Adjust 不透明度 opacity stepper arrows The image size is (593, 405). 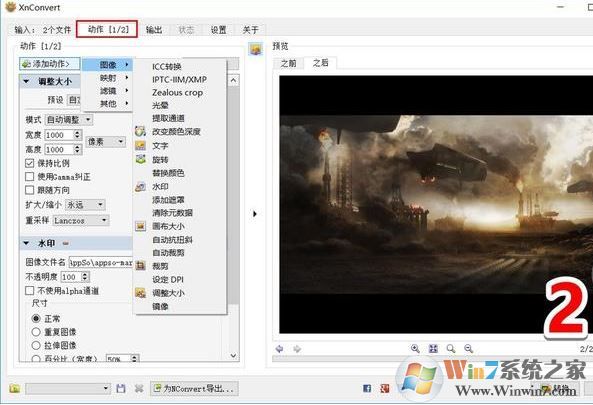pos(85,277)
